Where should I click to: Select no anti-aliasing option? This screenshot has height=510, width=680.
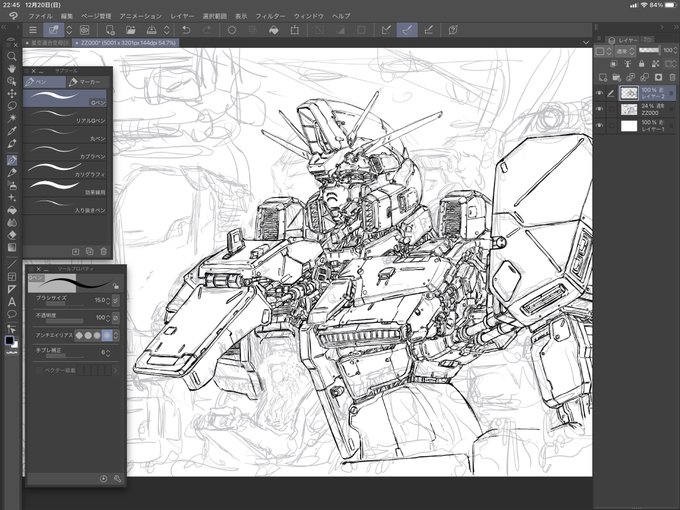79,335
